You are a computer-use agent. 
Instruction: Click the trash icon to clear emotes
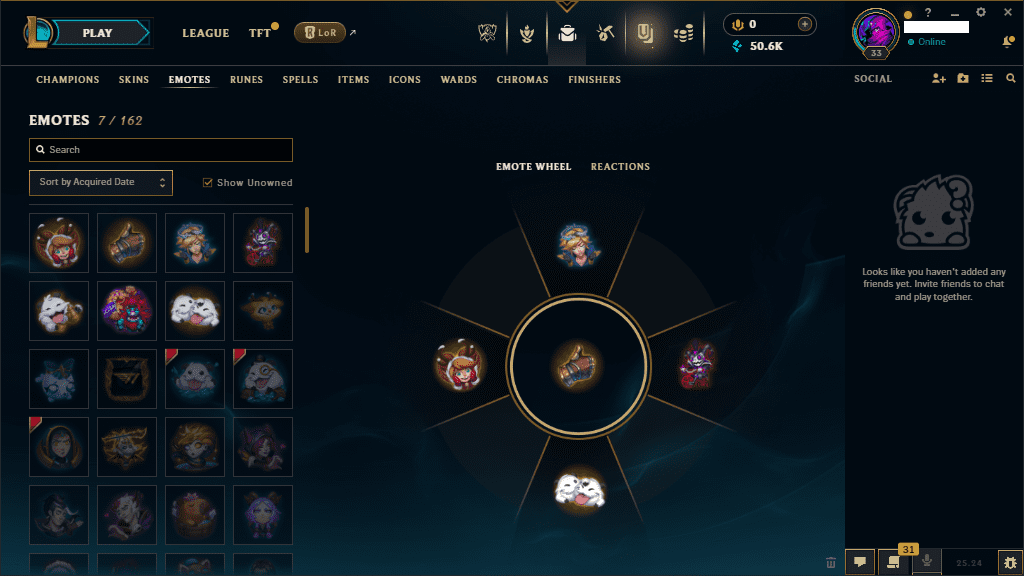[831, 562]
